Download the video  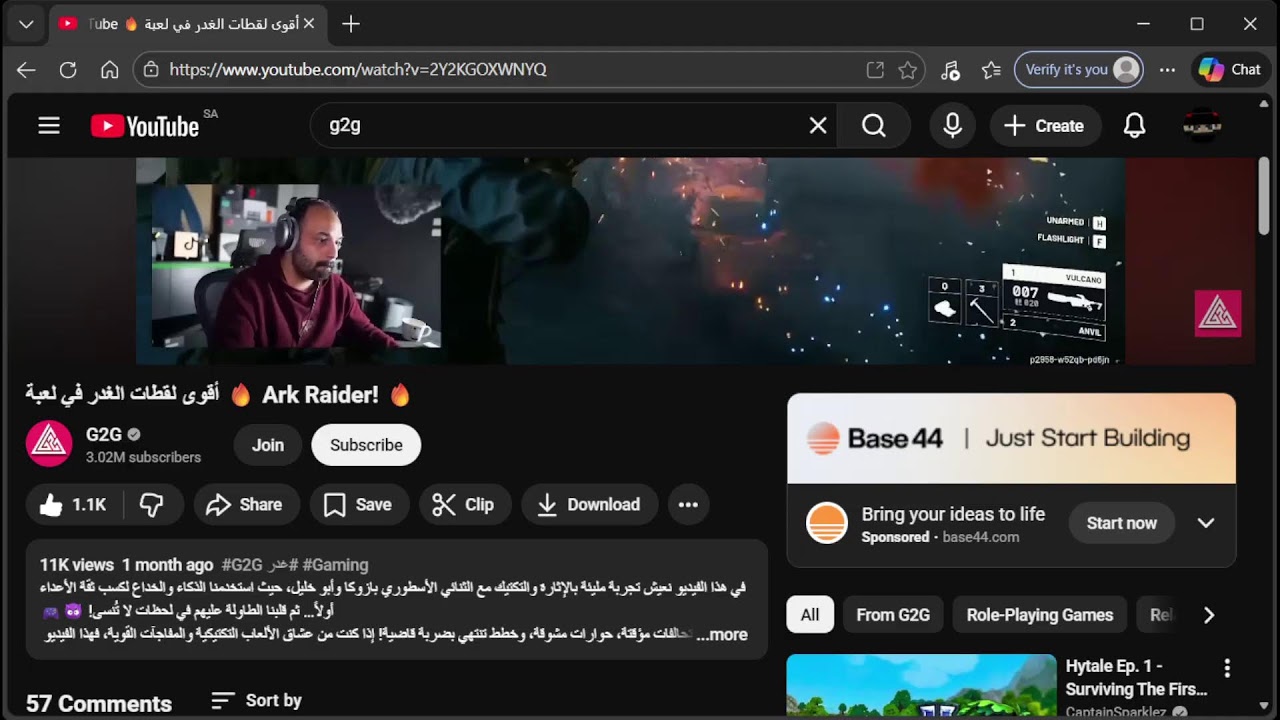[x=589, y=505]
